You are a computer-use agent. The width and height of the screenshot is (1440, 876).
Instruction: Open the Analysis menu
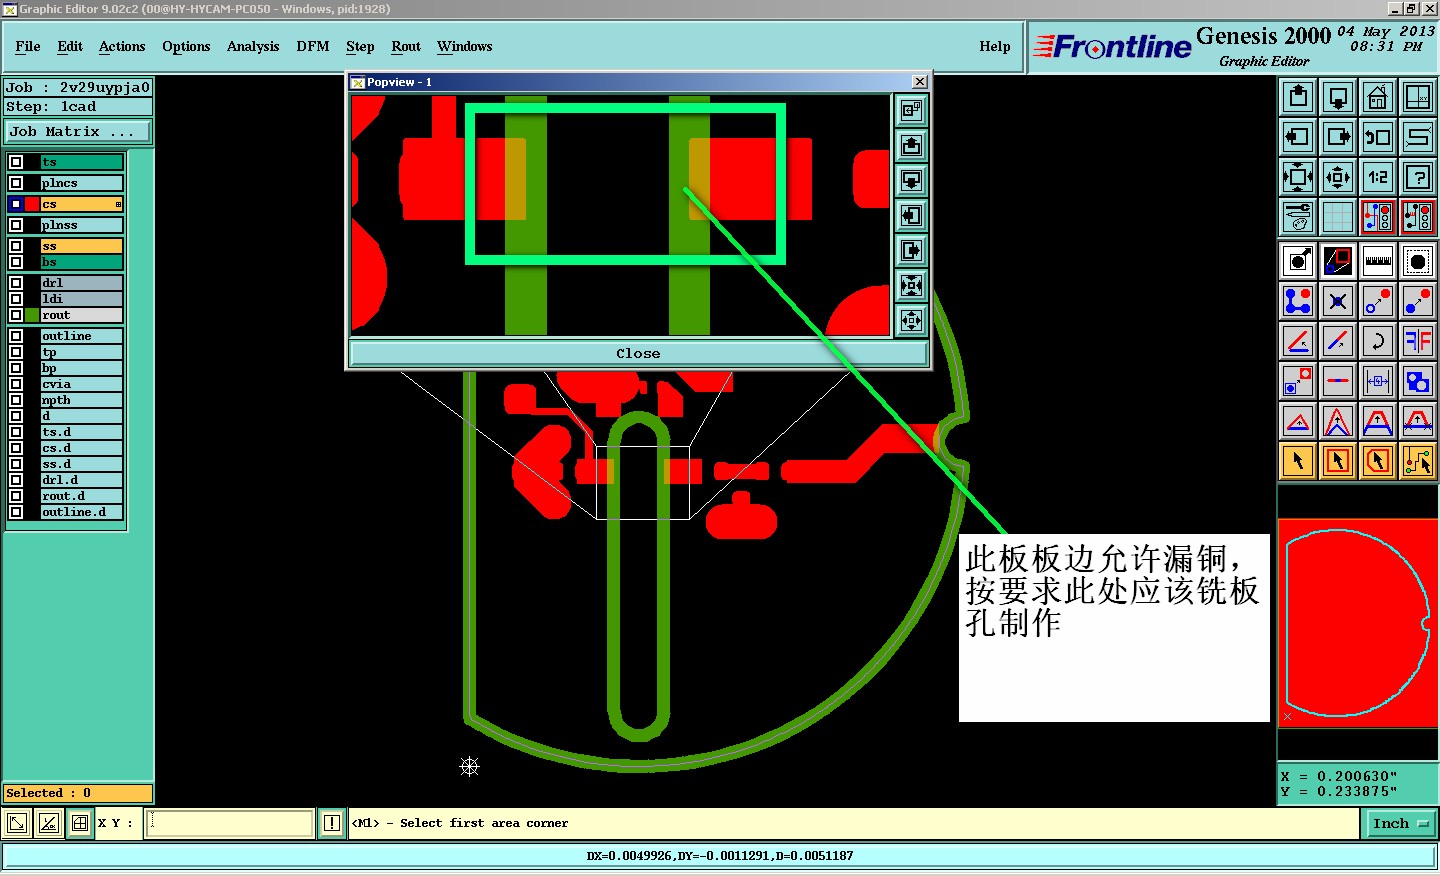point(253,46)
